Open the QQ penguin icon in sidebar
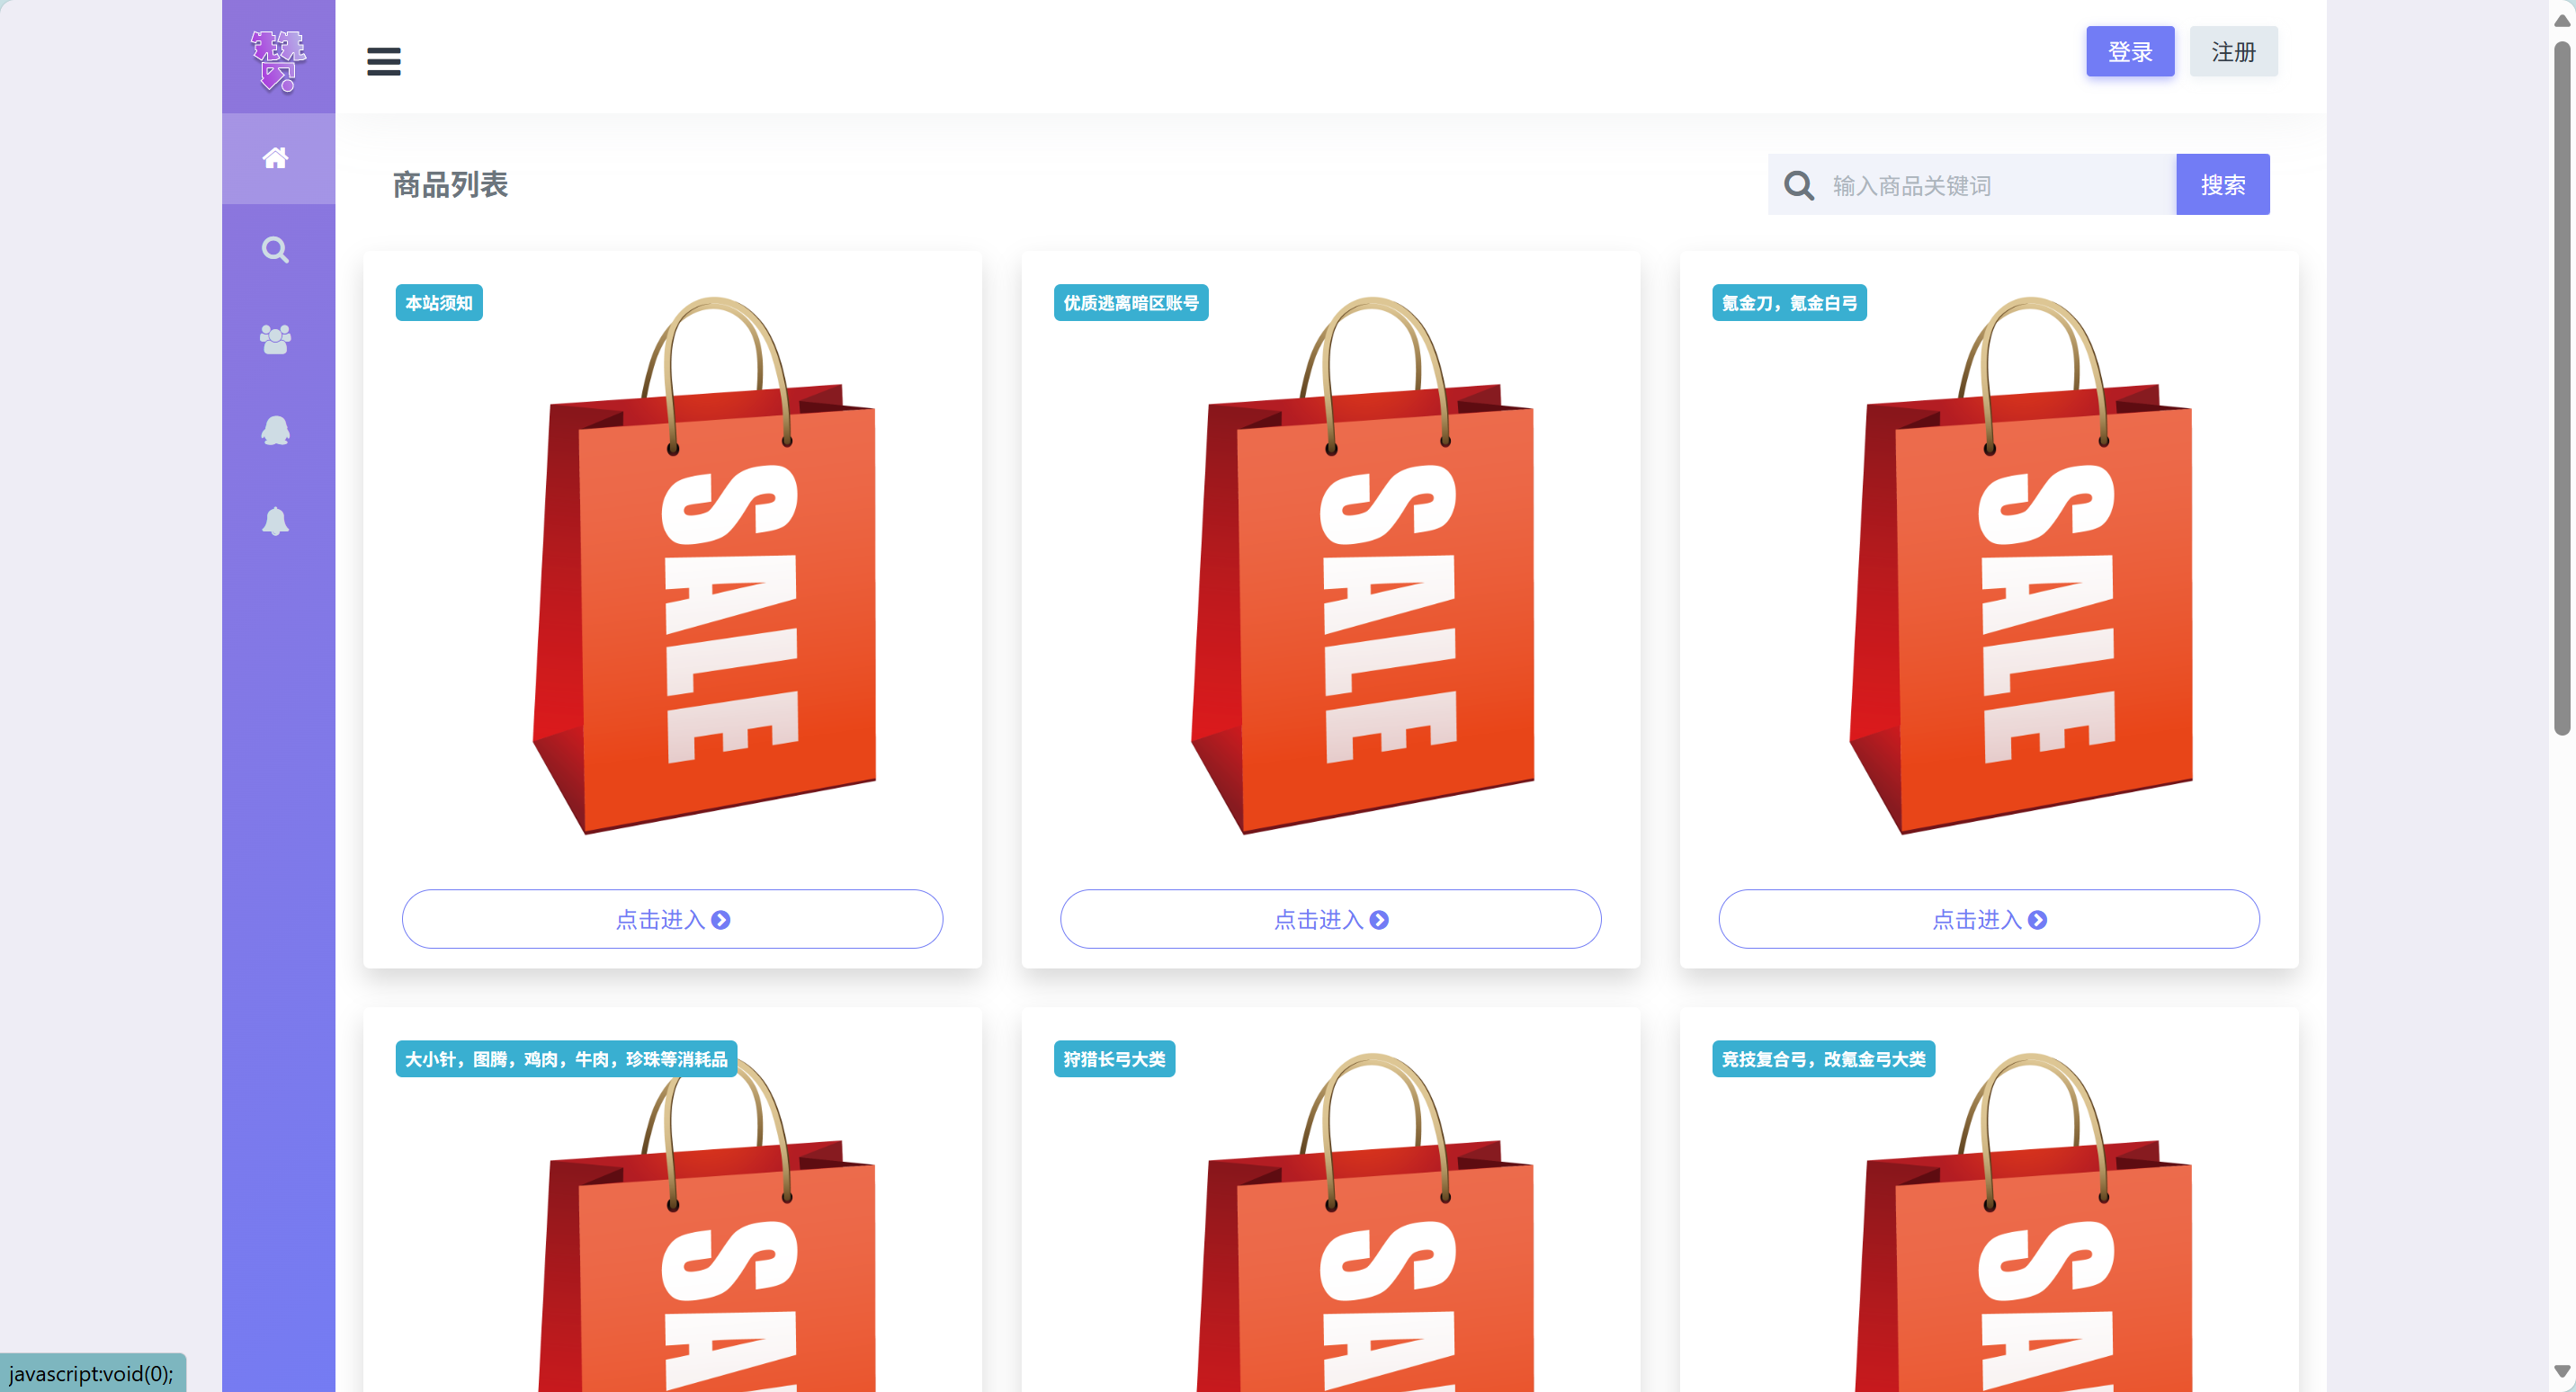 pyautogui.click(x=276, y=431)
